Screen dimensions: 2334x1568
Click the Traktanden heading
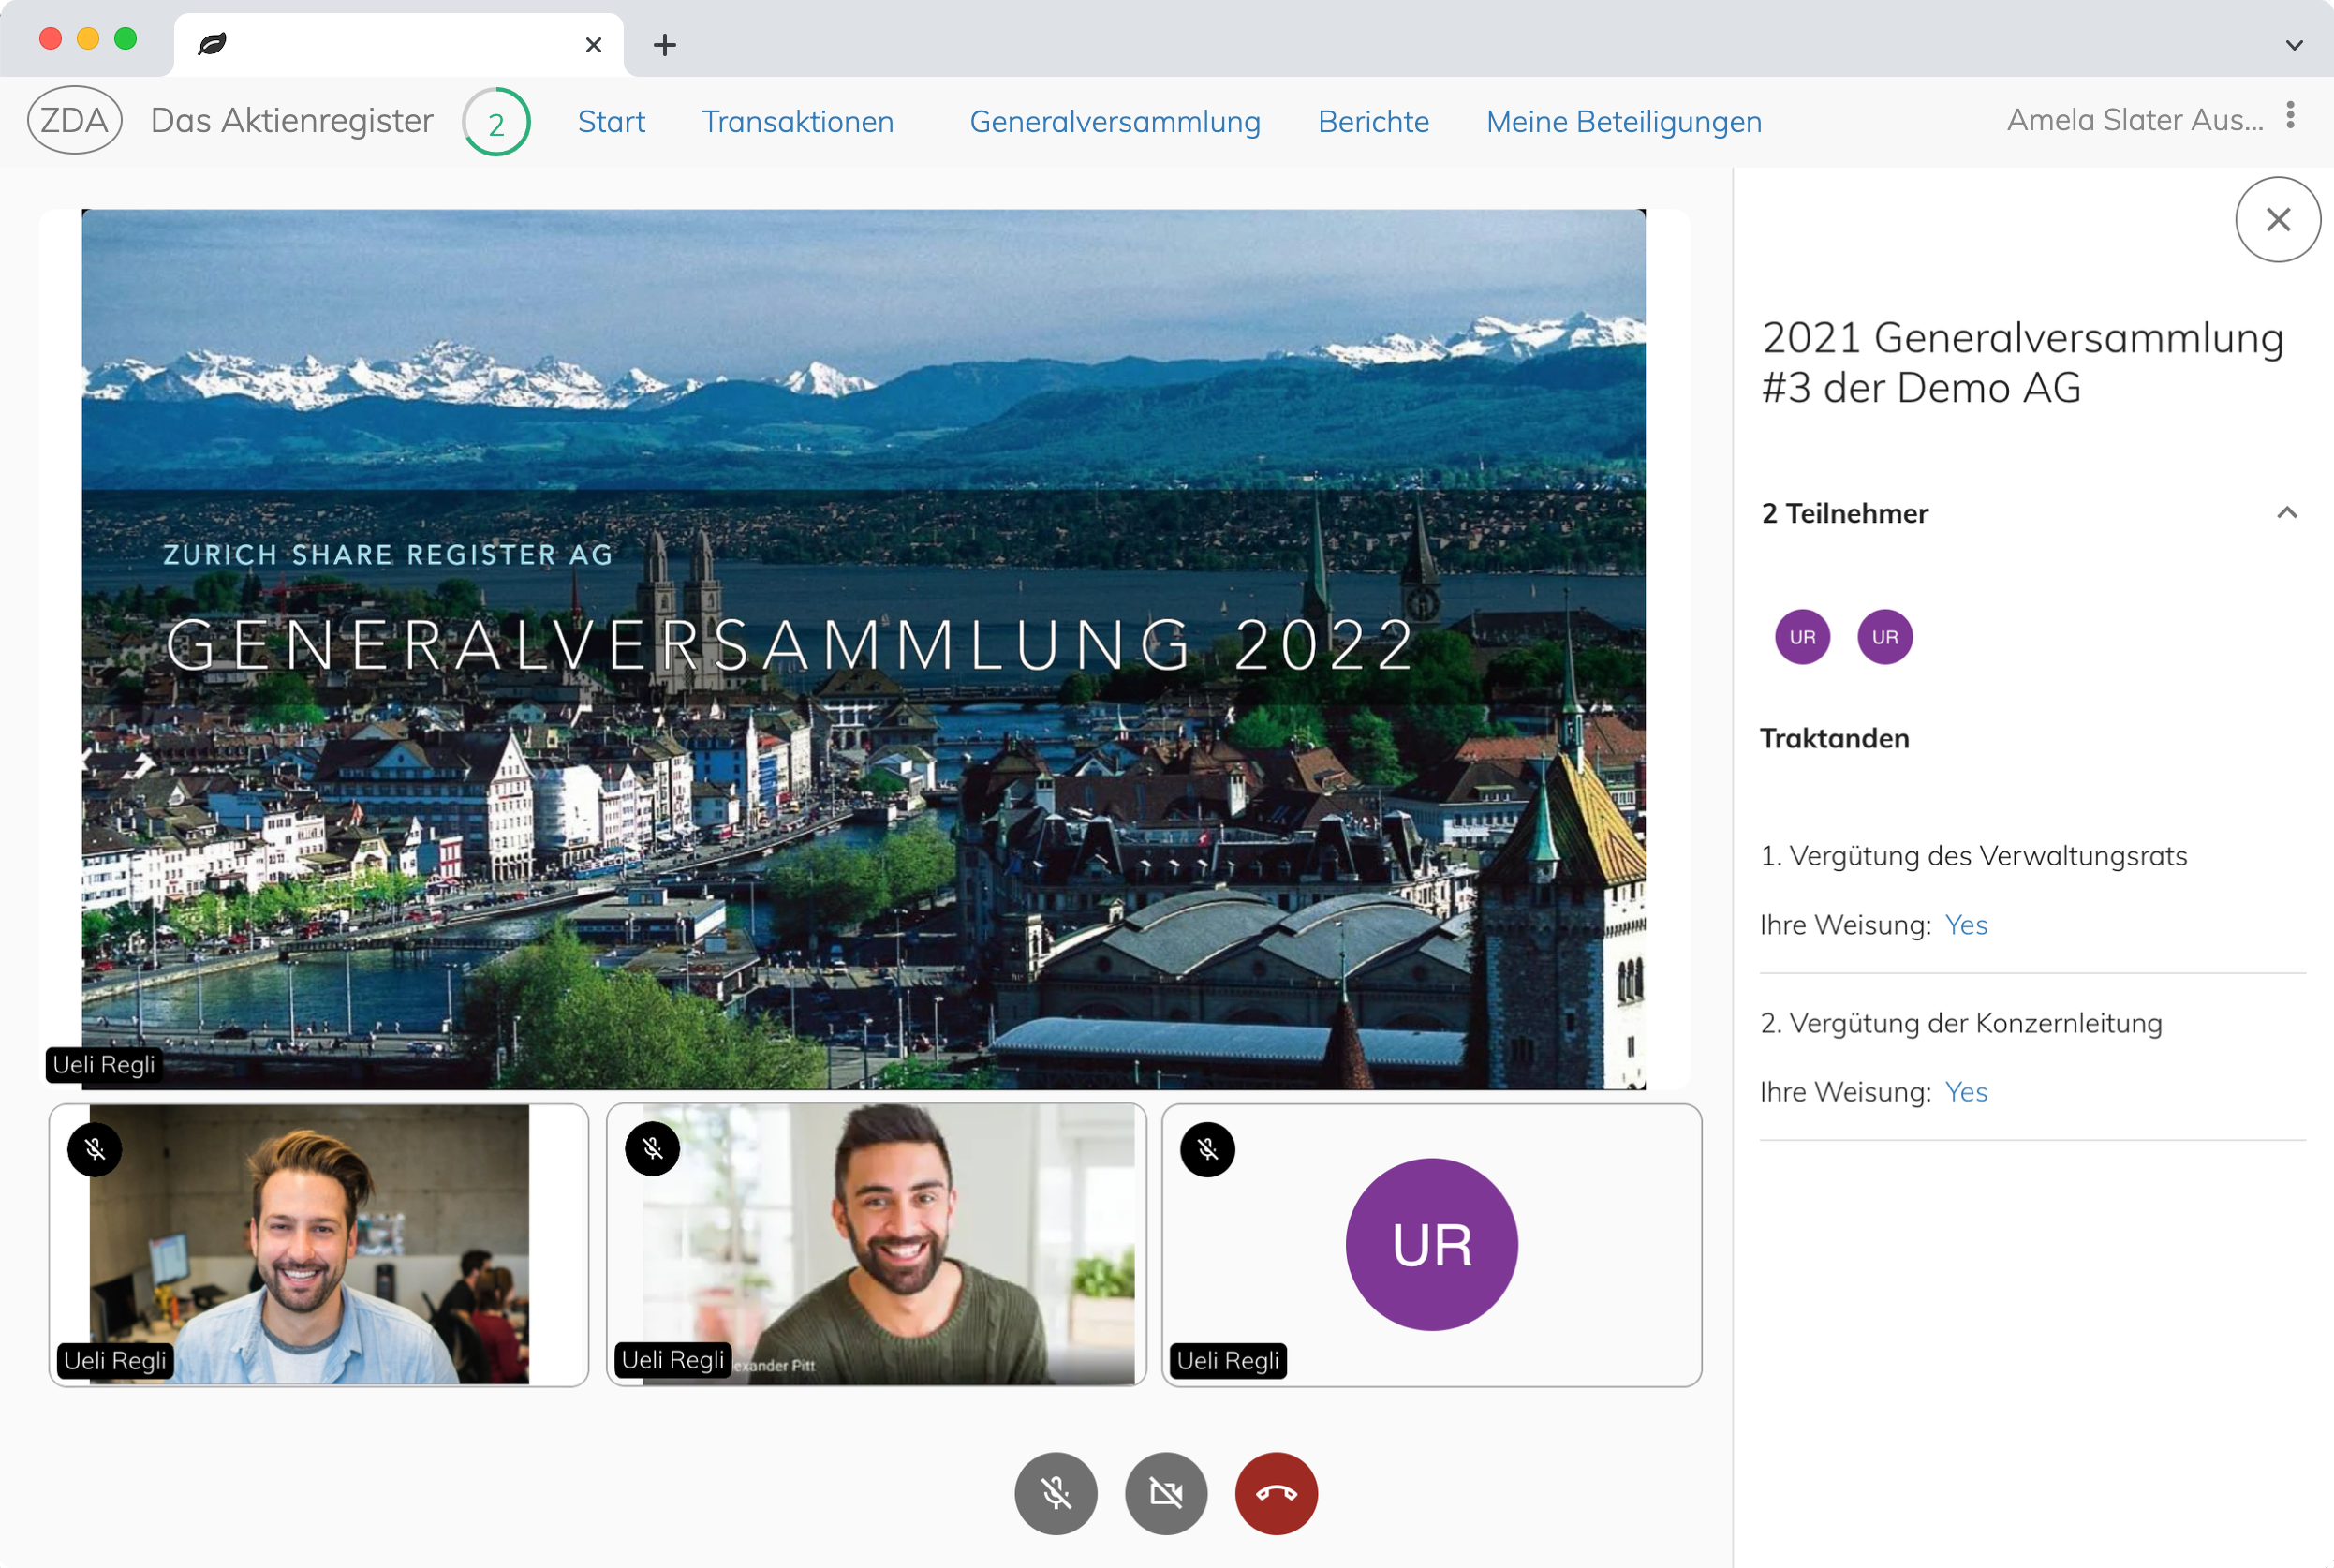(1834, 738)
